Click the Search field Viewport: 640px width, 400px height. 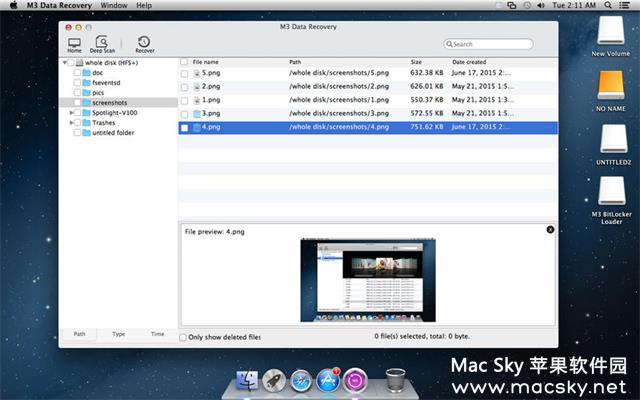488,44
